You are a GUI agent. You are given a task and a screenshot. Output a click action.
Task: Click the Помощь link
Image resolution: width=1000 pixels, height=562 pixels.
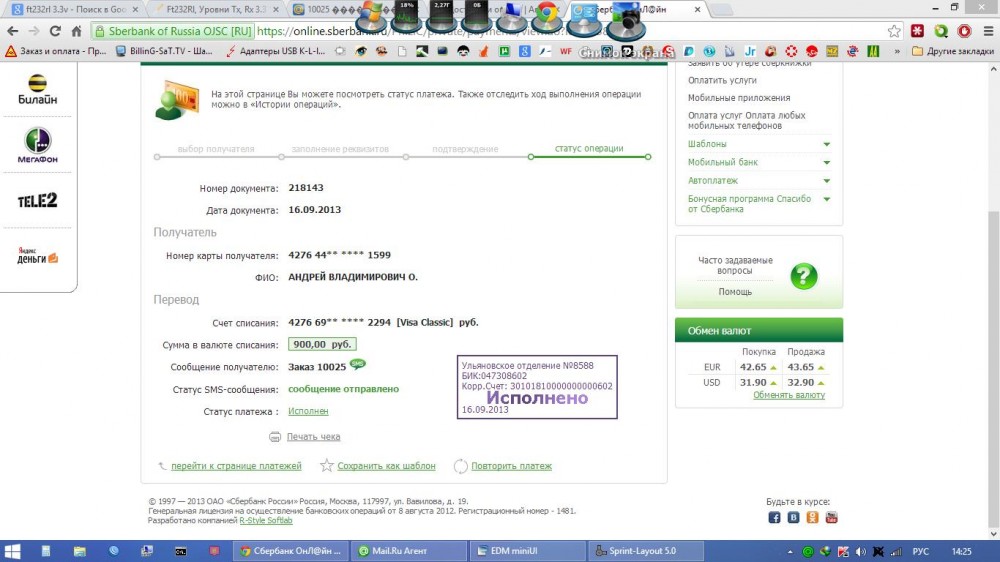735,292
